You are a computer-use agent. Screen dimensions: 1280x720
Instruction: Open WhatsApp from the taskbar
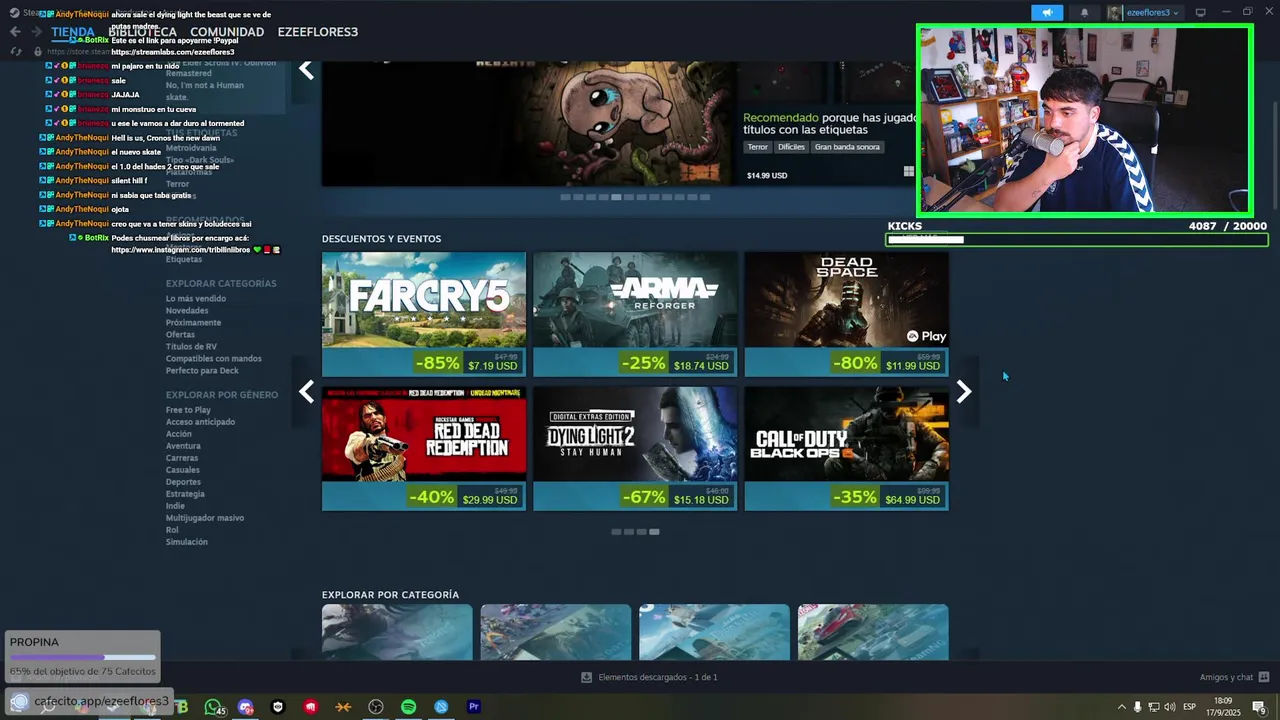click(213, 707)
